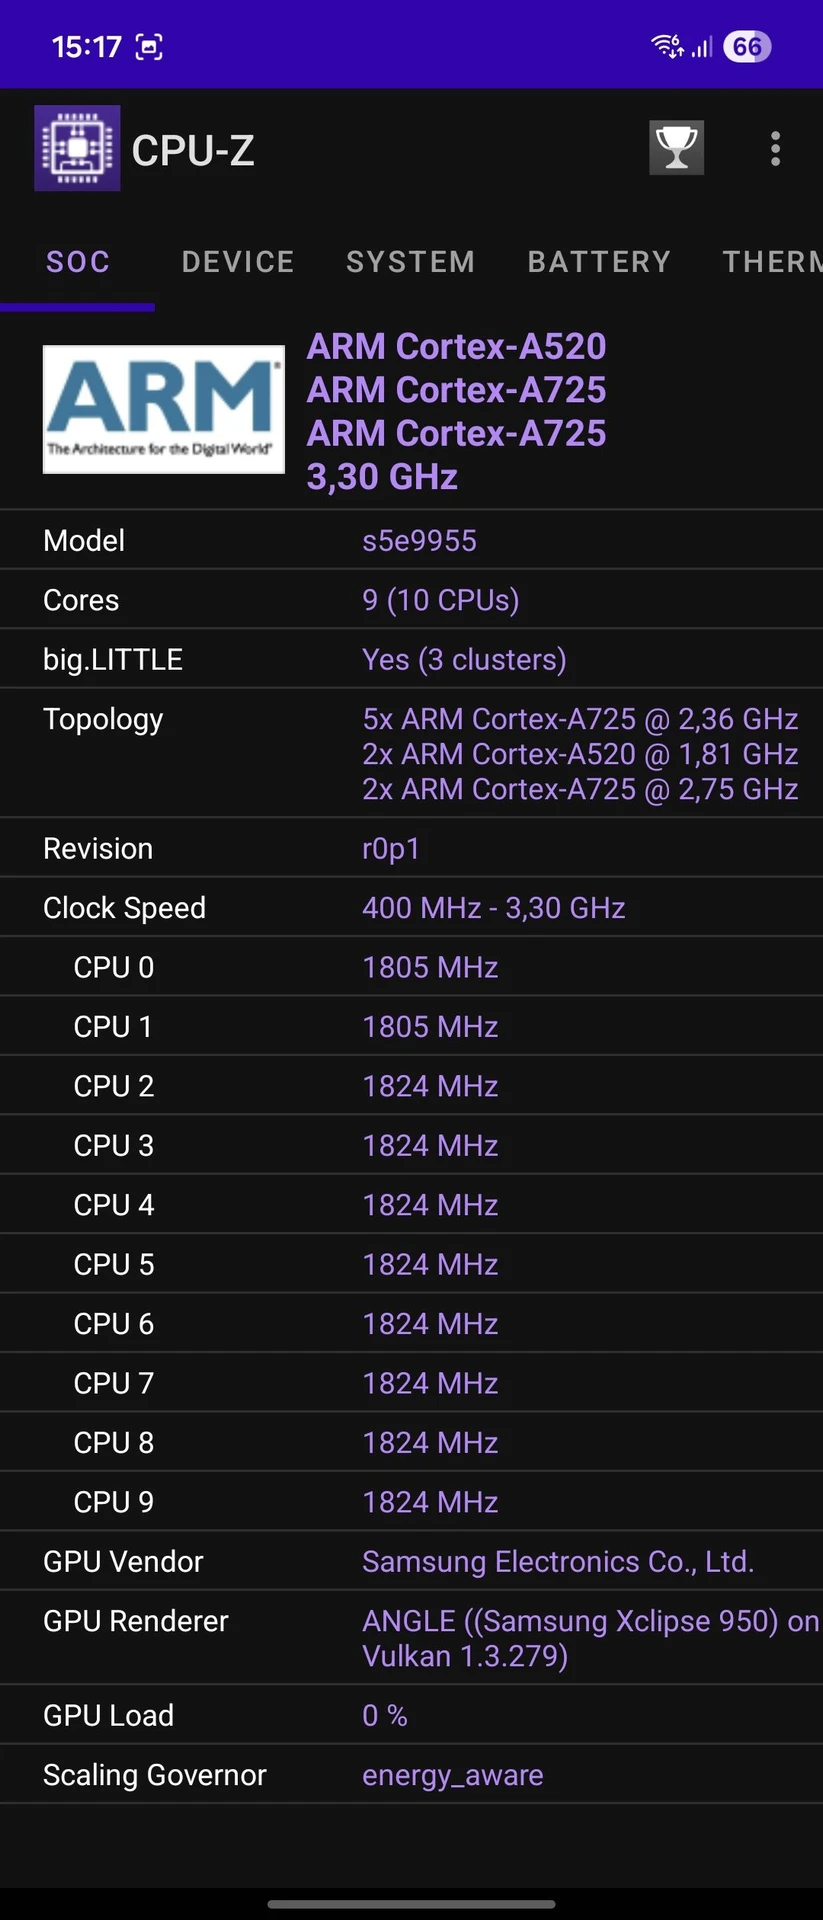Tap the bottom home gesture bar

coord(411,1904)
